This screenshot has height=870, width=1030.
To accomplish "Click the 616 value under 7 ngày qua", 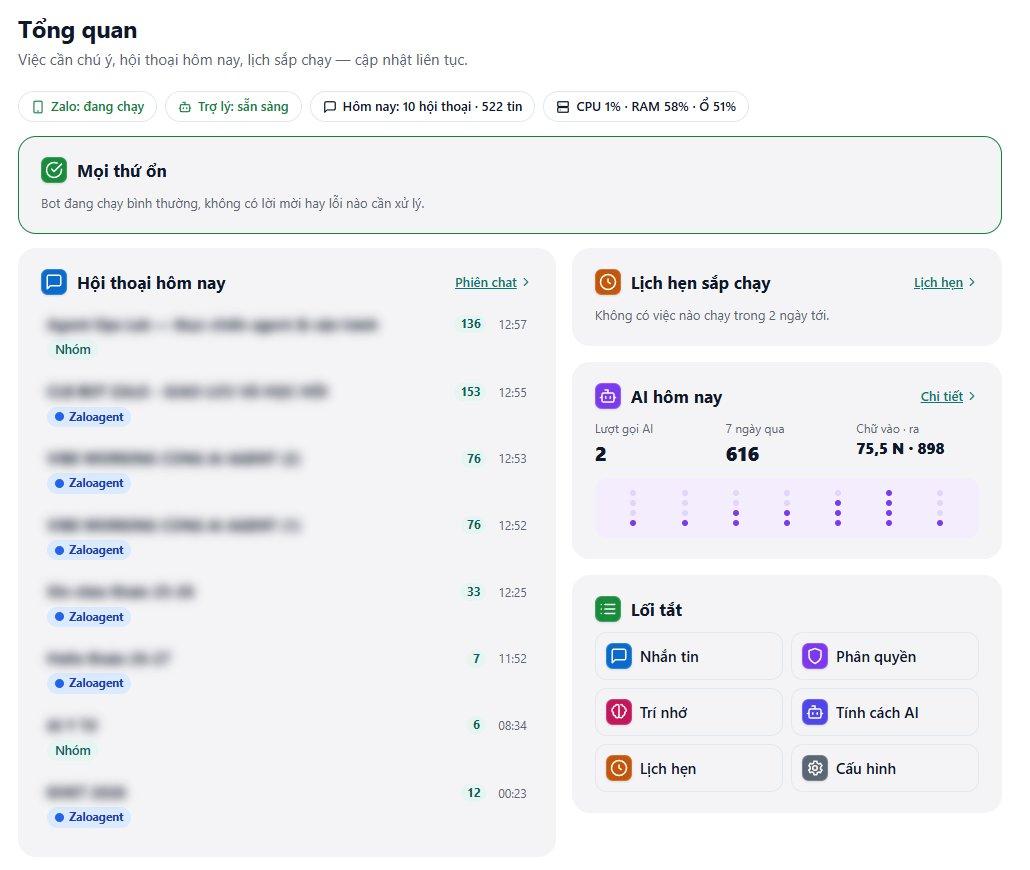I will (742, 454).
